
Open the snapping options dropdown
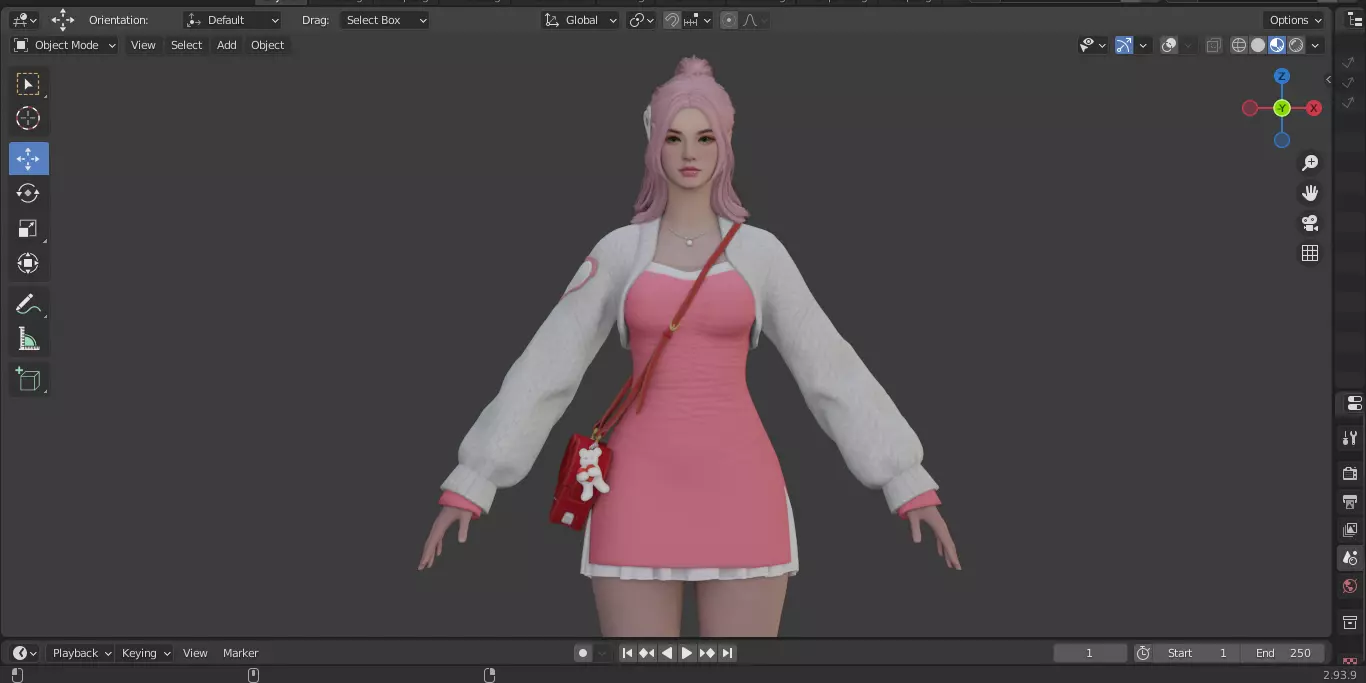[x=699, y=20]
